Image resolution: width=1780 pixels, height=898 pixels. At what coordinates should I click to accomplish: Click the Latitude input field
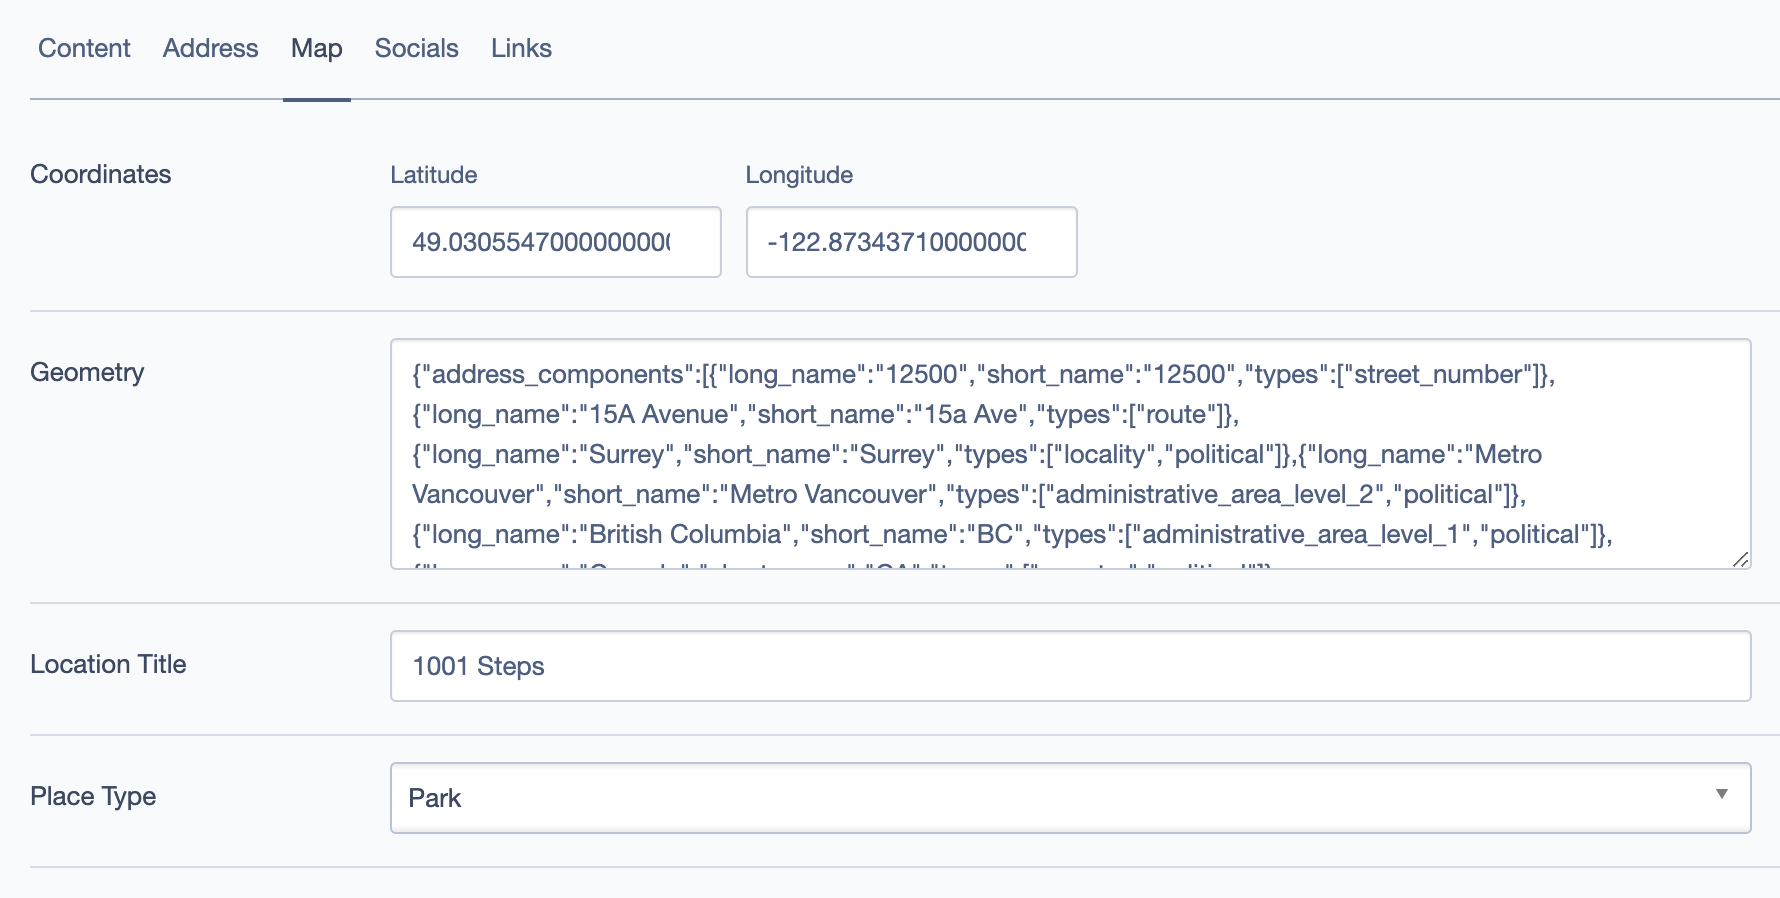[x=555, y=242]
